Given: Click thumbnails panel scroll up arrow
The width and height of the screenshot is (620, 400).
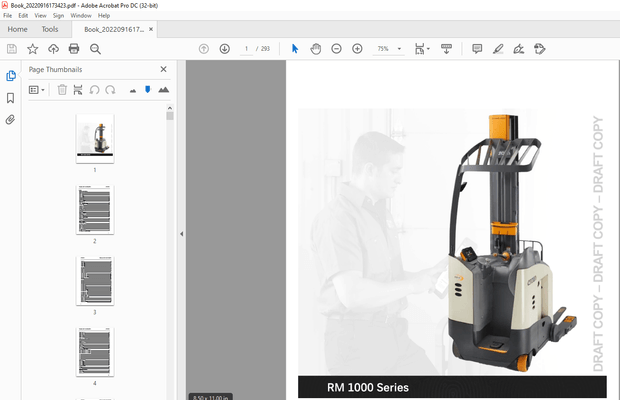Looking at the screenshot, I should [170, 108].
